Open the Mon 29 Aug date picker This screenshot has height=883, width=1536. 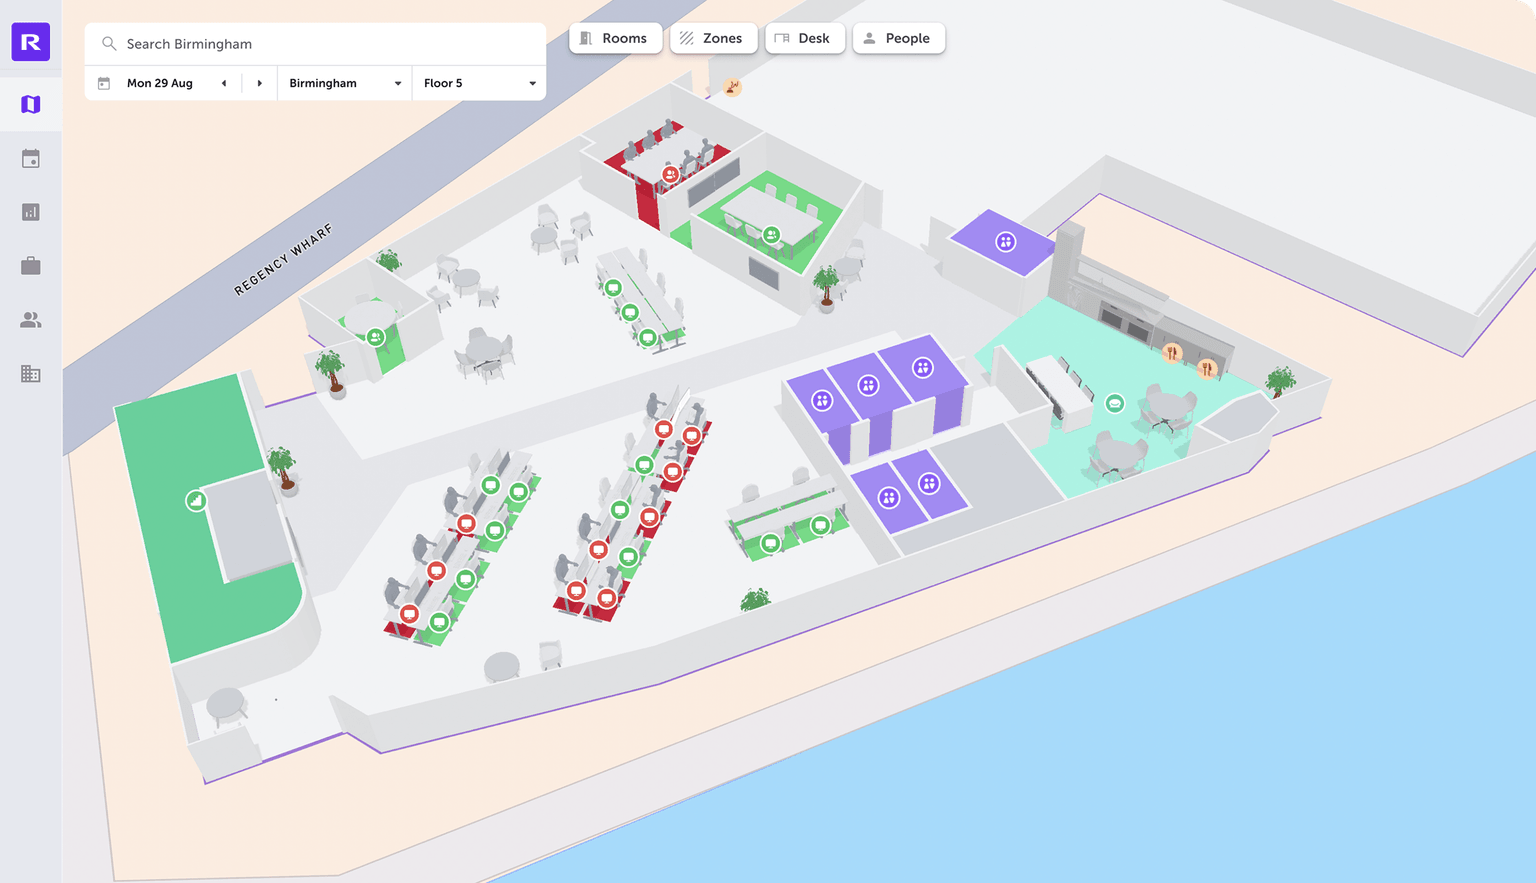pyautogui.click(x=160, y=83)
